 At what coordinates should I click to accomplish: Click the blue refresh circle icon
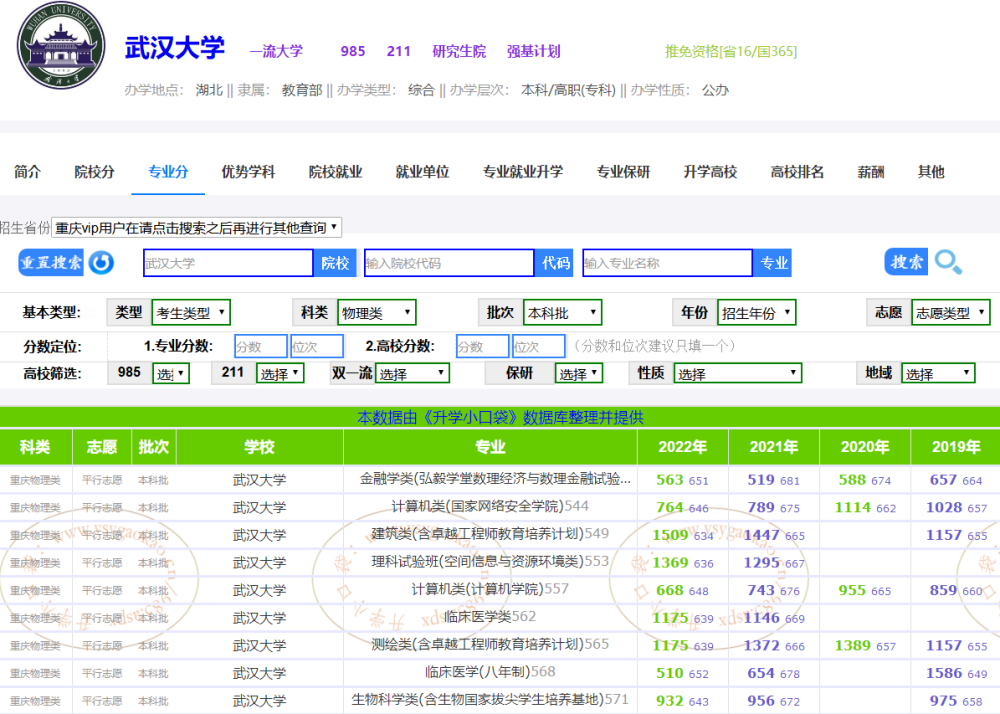[101, 263]
